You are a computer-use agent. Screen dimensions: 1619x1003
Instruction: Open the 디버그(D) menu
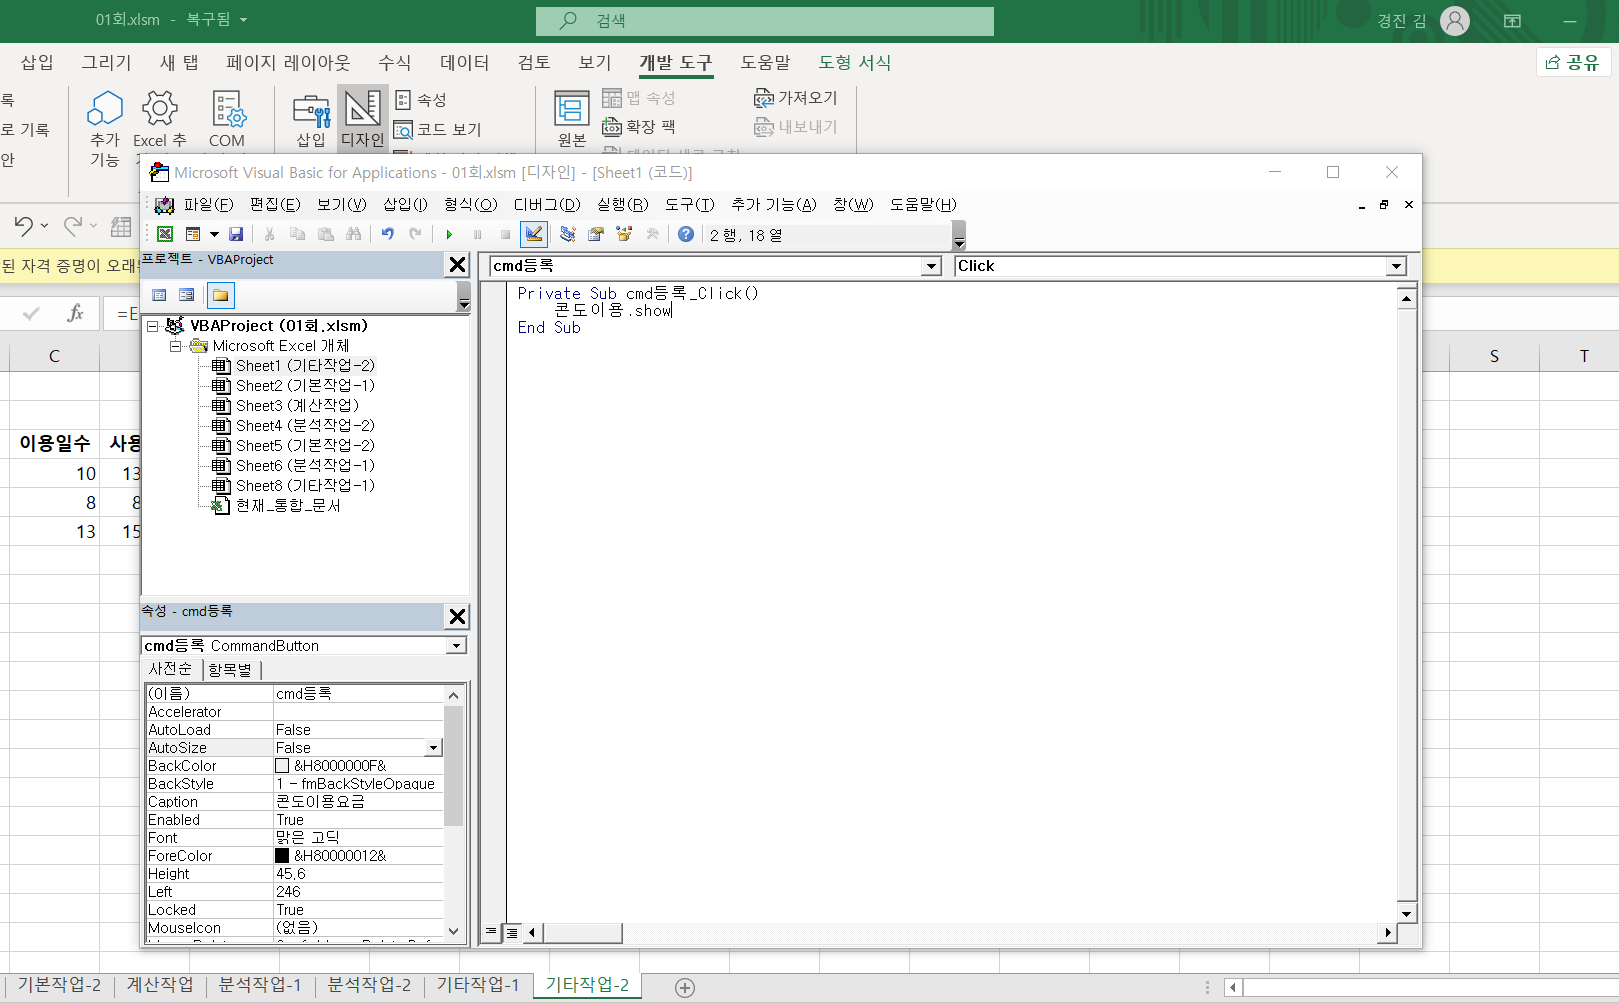(x=546, y=204)
